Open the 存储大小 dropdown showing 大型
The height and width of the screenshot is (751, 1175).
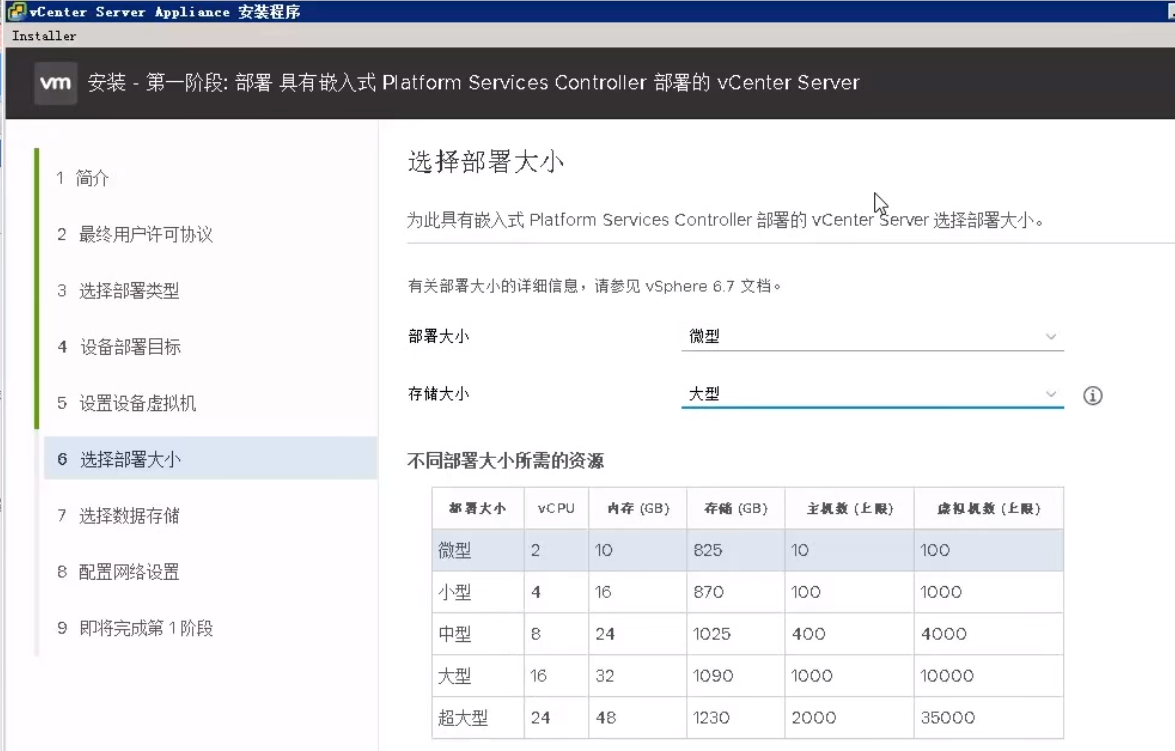pos(872,394)
